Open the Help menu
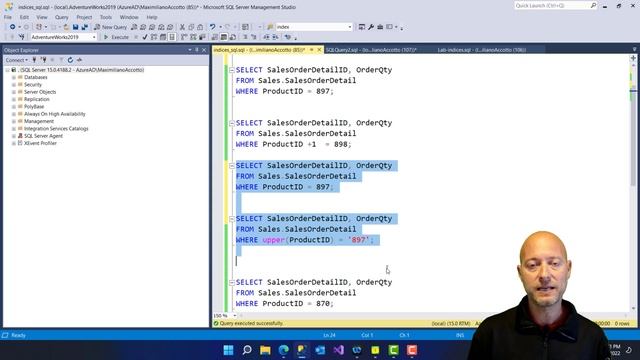The image size is (640, 360). pyautogui.click(x=152, y=17)
